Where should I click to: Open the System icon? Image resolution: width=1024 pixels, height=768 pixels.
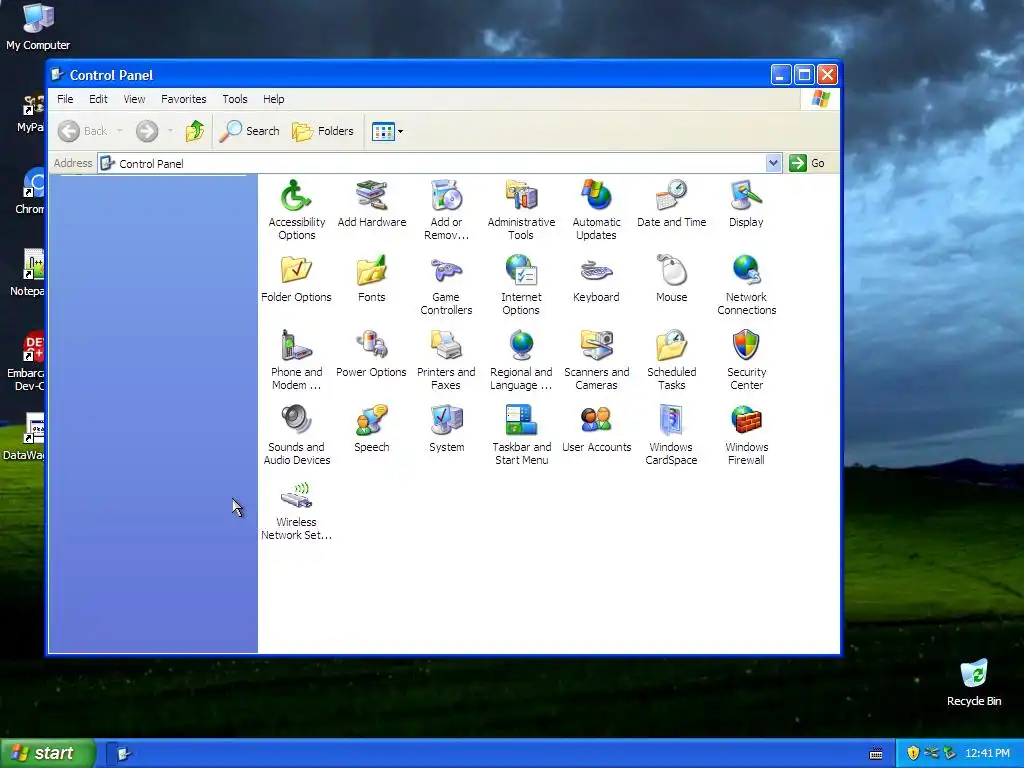[447, 429]
